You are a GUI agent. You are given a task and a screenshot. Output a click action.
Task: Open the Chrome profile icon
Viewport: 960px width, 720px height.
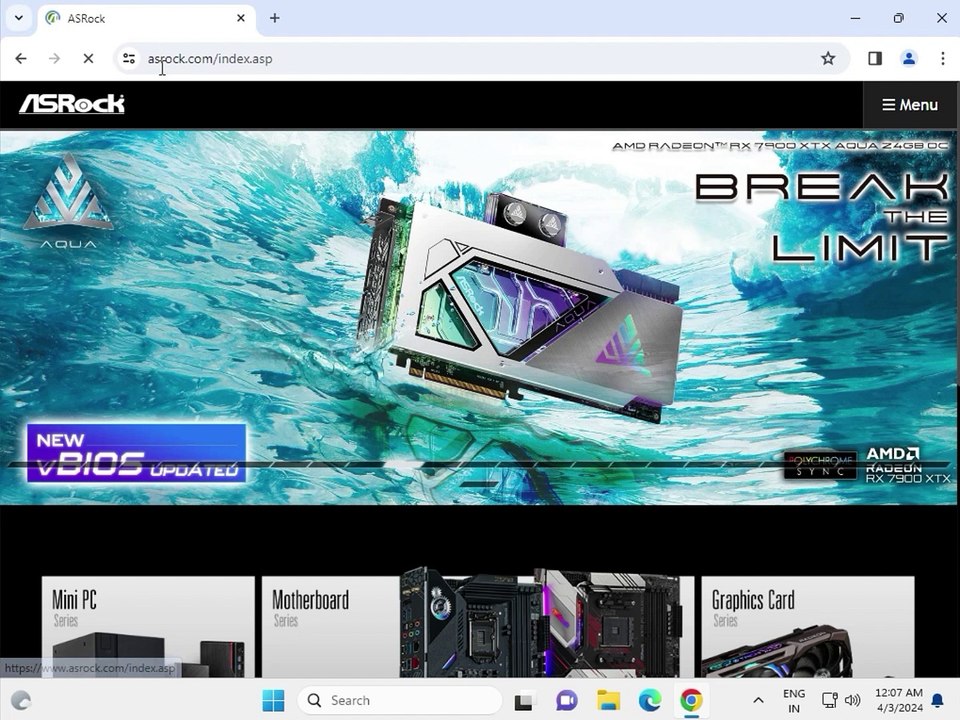click(x=909, y=59)
